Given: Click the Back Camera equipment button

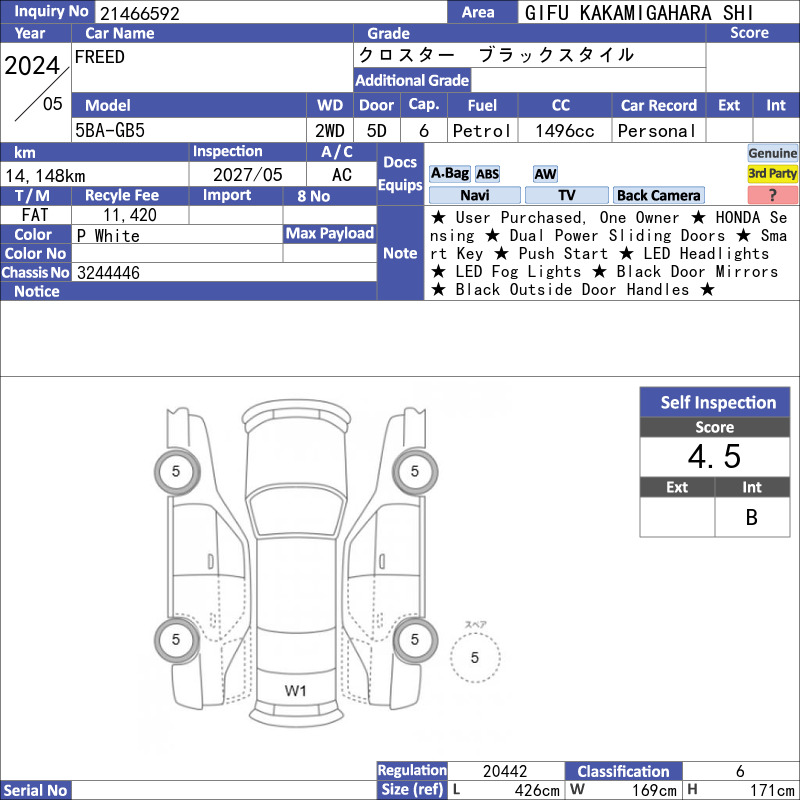Looking at the screenshot, I should (659, 195).
